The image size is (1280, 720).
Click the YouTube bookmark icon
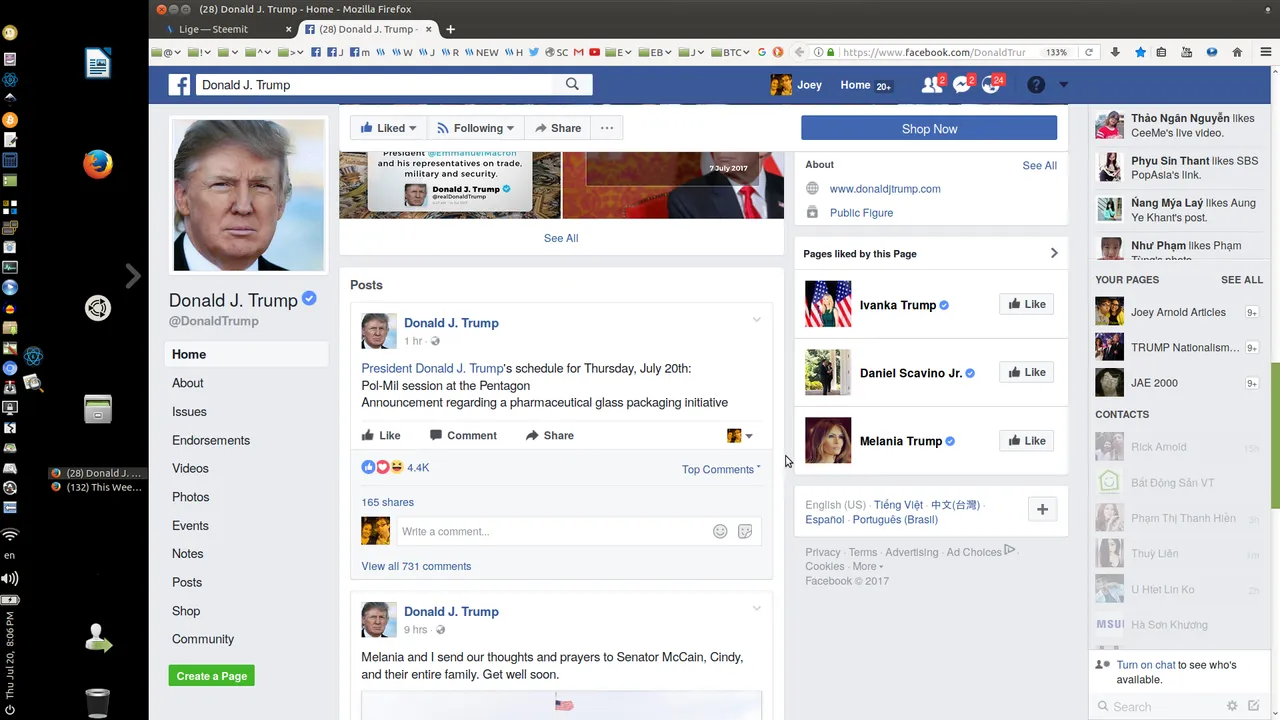[595, 52]
